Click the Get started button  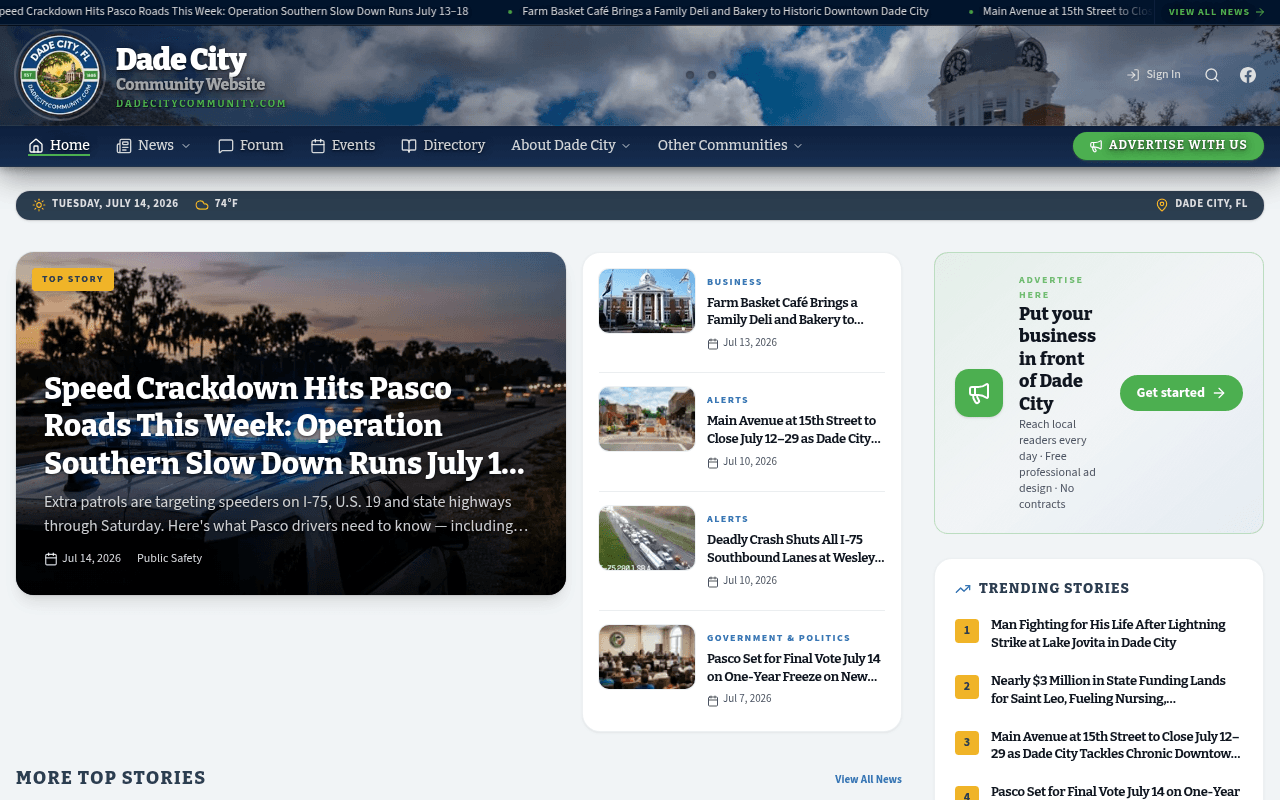[1181, 393]
